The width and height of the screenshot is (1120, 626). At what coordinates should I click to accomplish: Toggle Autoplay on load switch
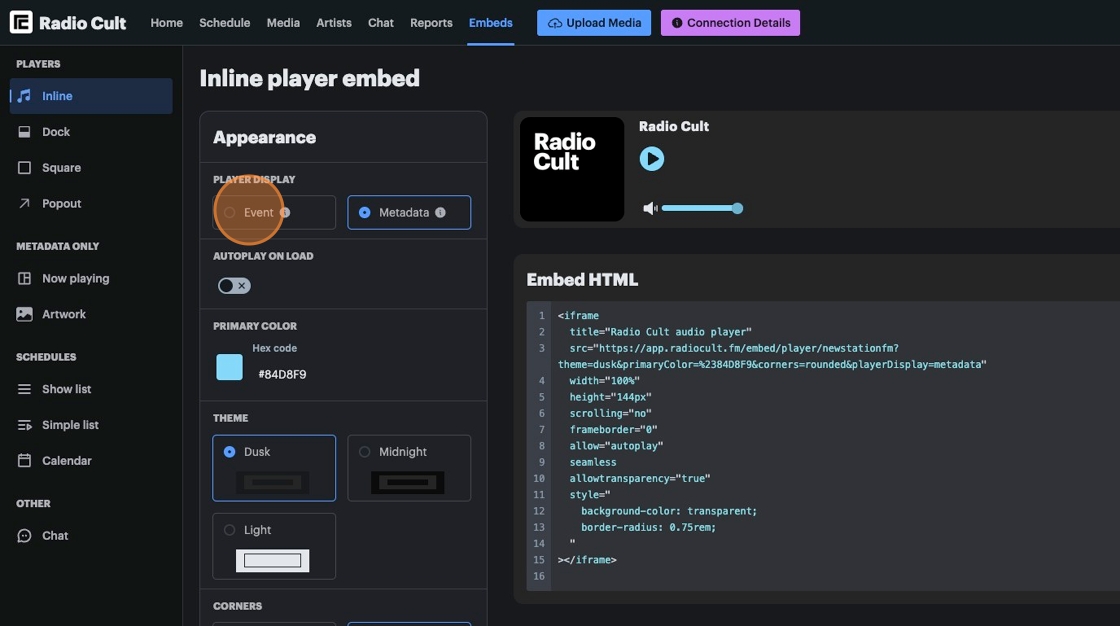pos(234,286)
